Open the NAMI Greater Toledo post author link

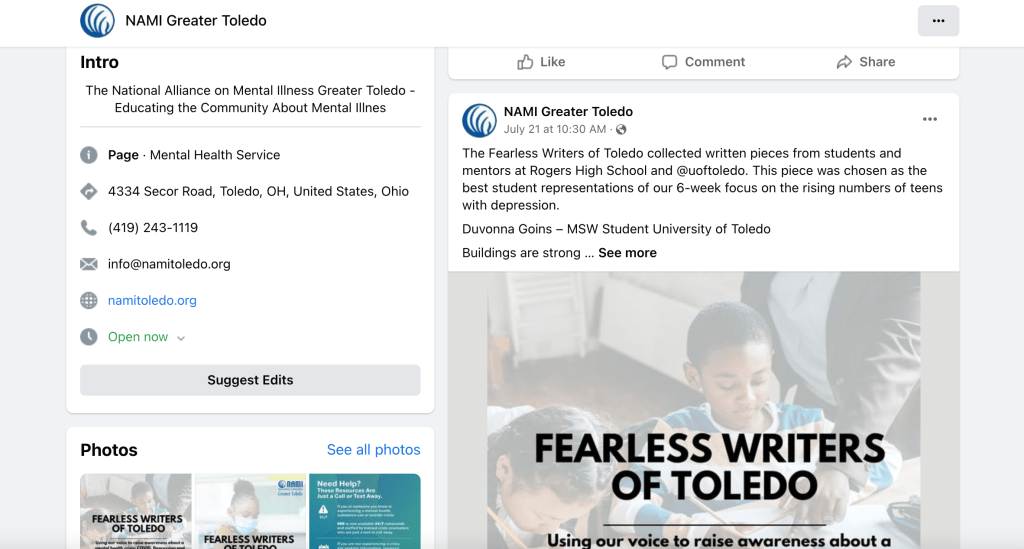click(568, 111)
